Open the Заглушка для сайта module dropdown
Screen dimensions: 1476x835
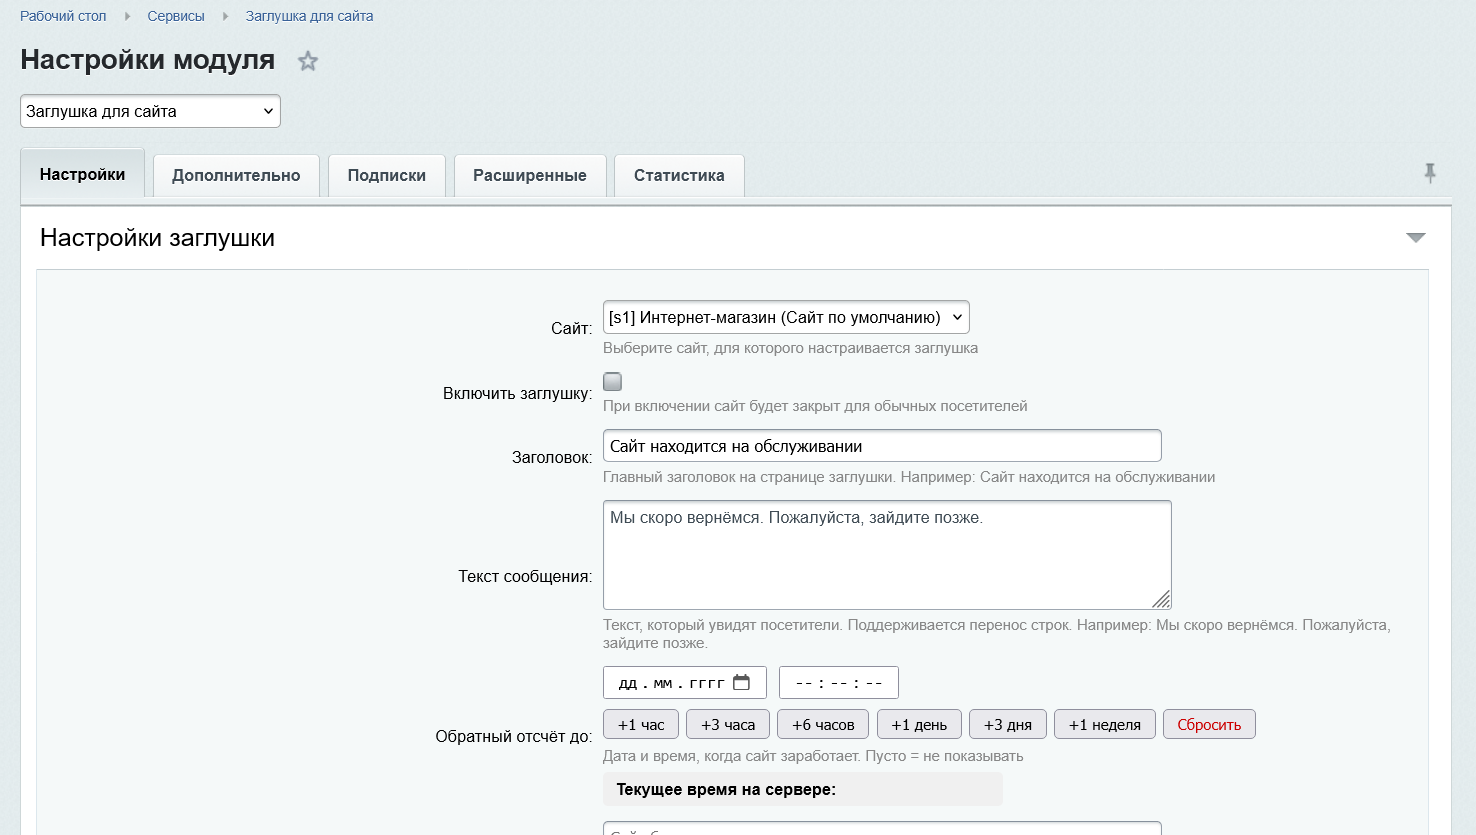tap(150, 111)
